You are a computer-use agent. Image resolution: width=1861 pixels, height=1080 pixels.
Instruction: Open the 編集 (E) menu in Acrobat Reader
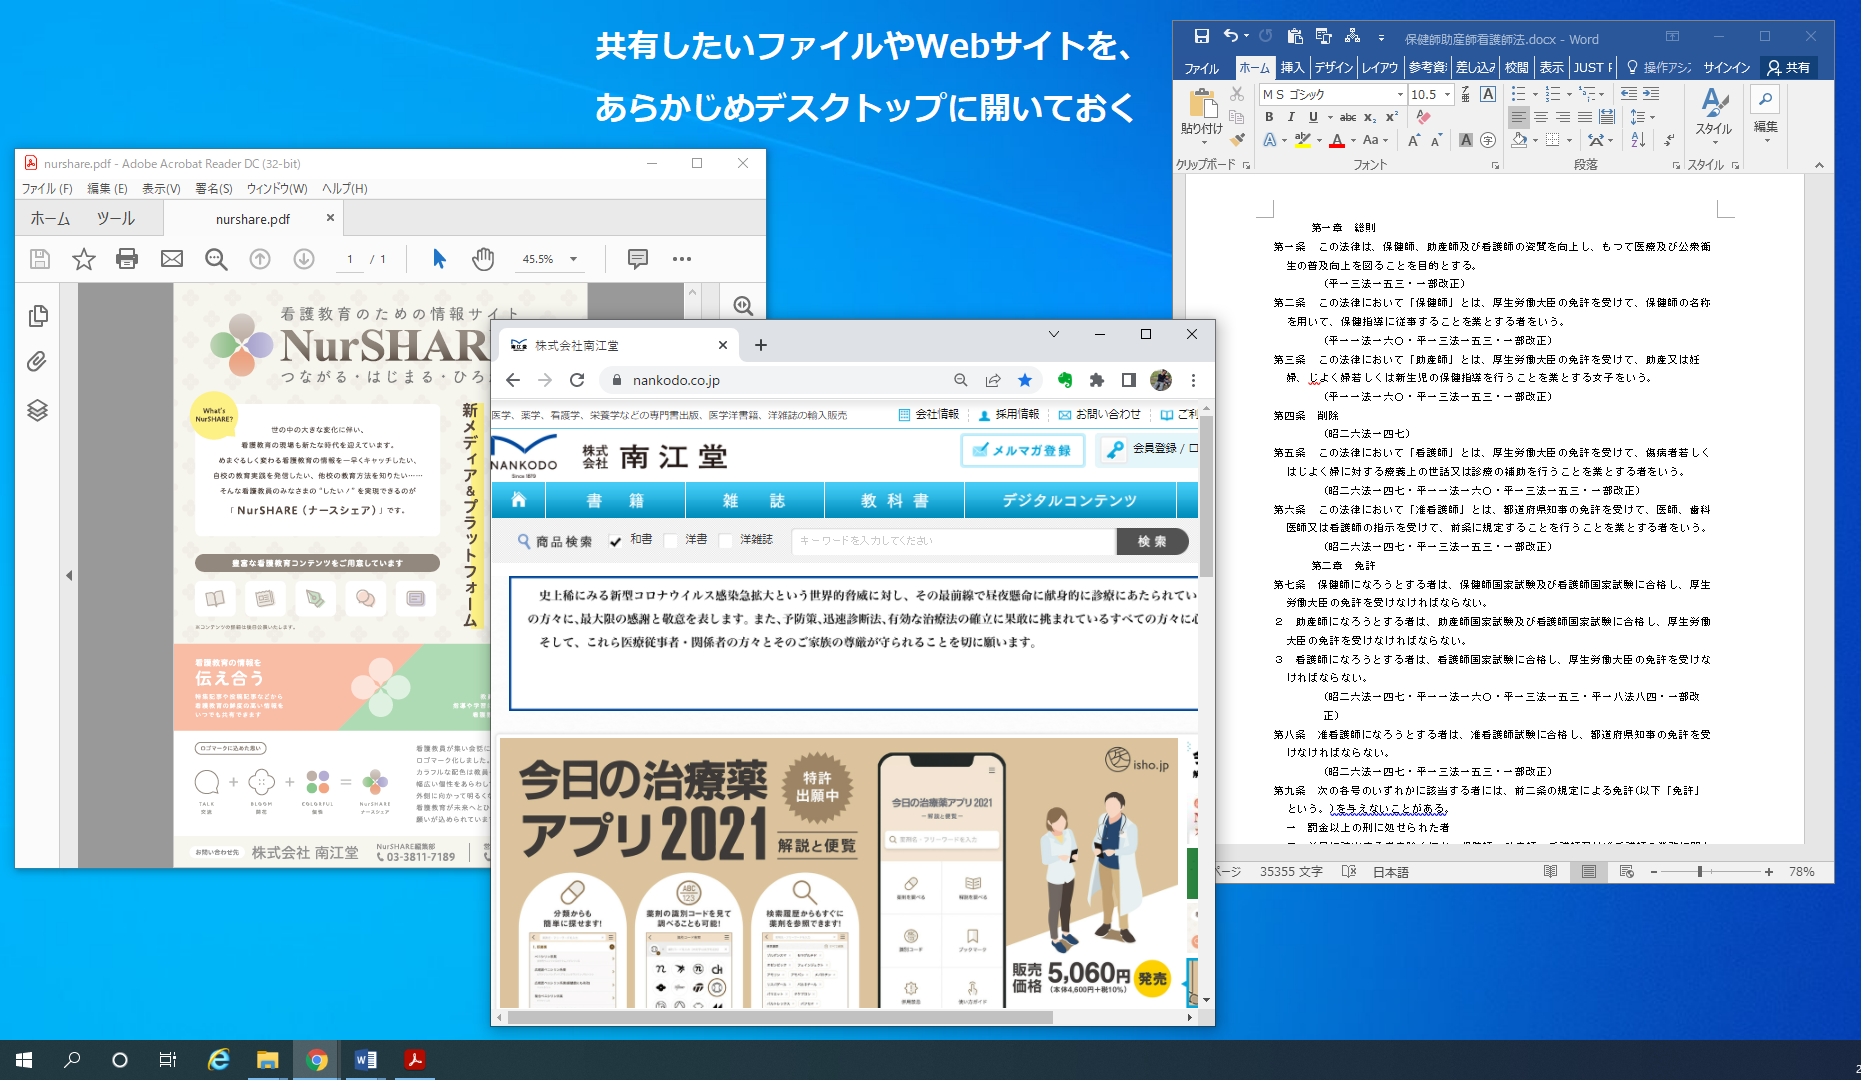coord(107,188)
